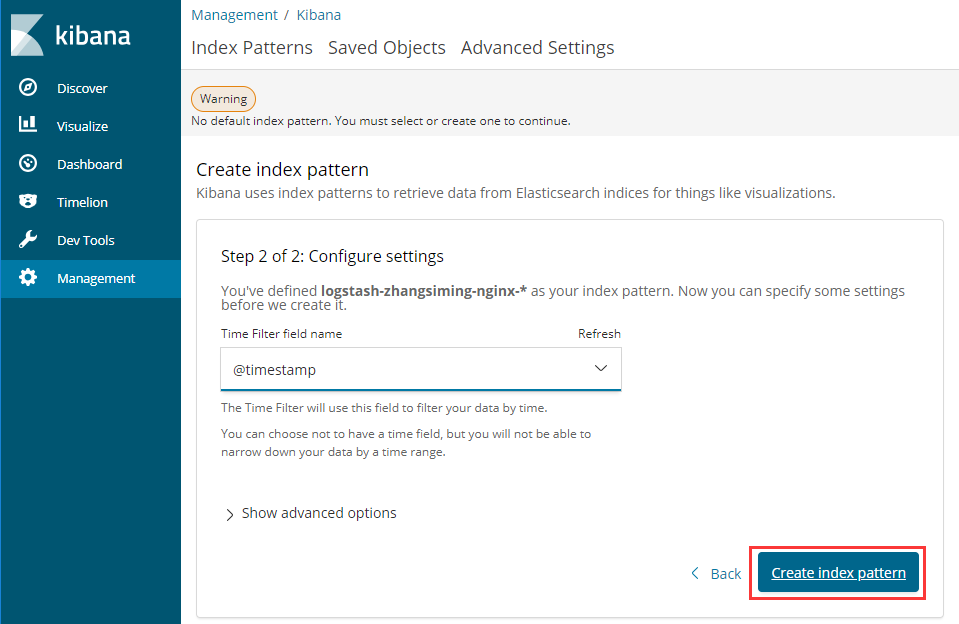
Task: Go to Visualize in the sidebar
Action: click(83, 126)
